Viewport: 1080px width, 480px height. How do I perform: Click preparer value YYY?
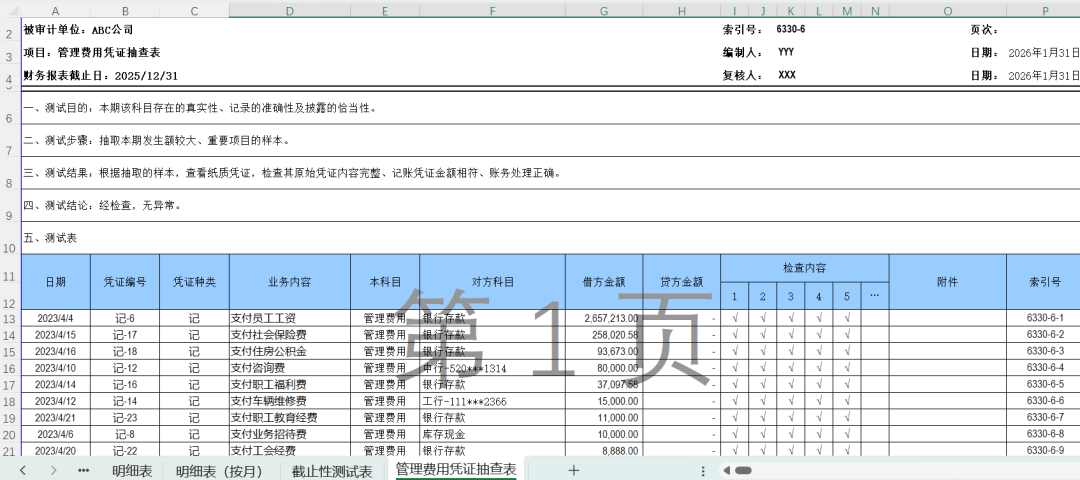786,52
